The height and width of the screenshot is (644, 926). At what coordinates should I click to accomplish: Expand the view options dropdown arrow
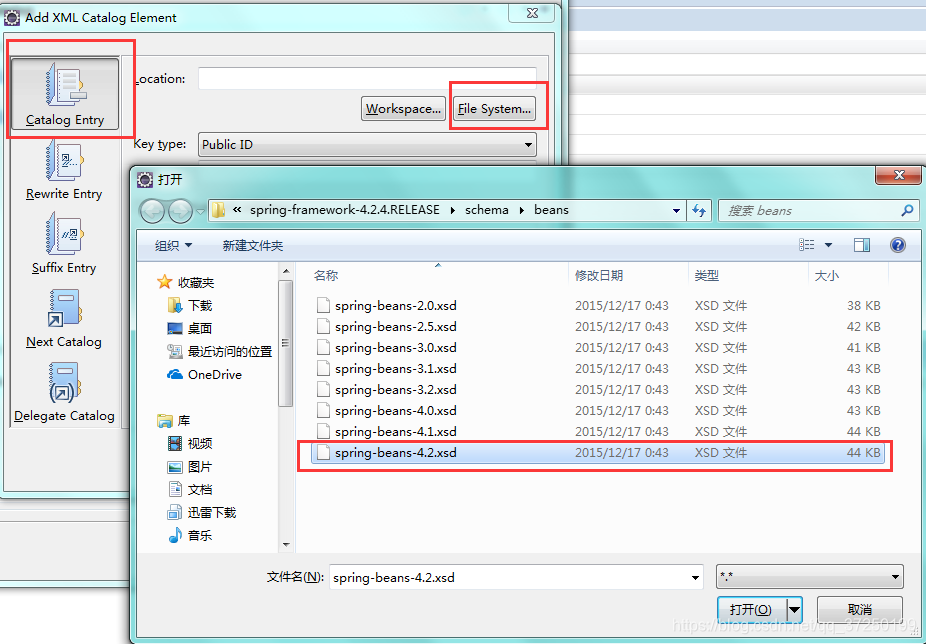point(828,245)
